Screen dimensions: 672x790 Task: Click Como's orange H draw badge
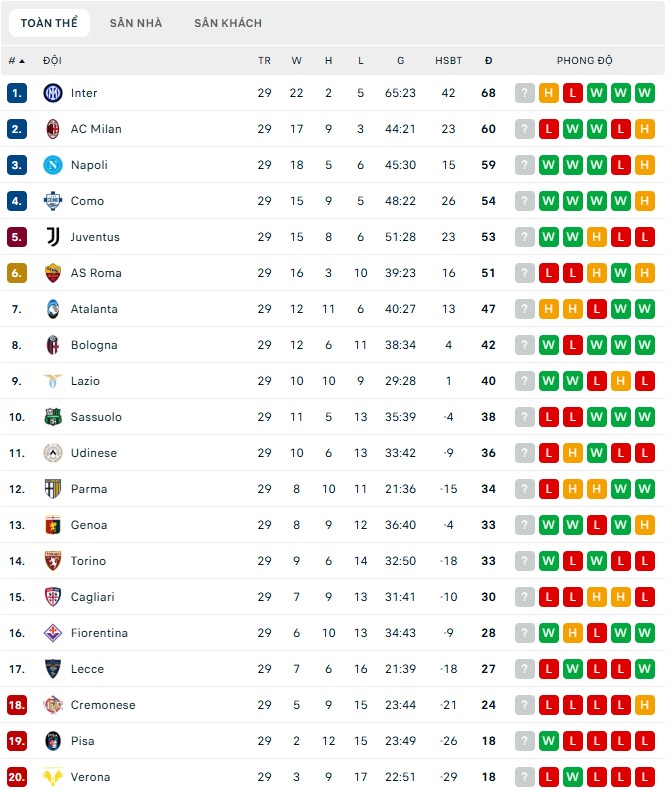tap(645, 201)
